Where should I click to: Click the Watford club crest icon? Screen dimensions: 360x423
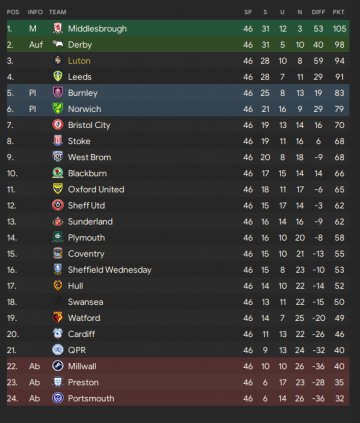point(58,318)
